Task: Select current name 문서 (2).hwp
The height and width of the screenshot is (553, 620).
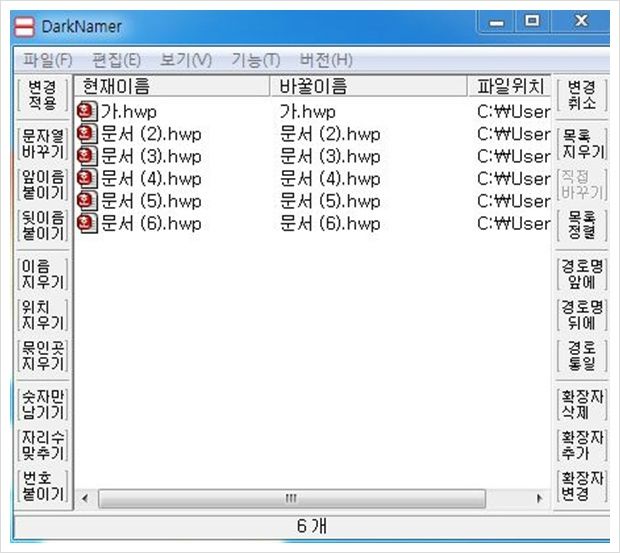Action: pyautogui.click(x=151, y=134)
